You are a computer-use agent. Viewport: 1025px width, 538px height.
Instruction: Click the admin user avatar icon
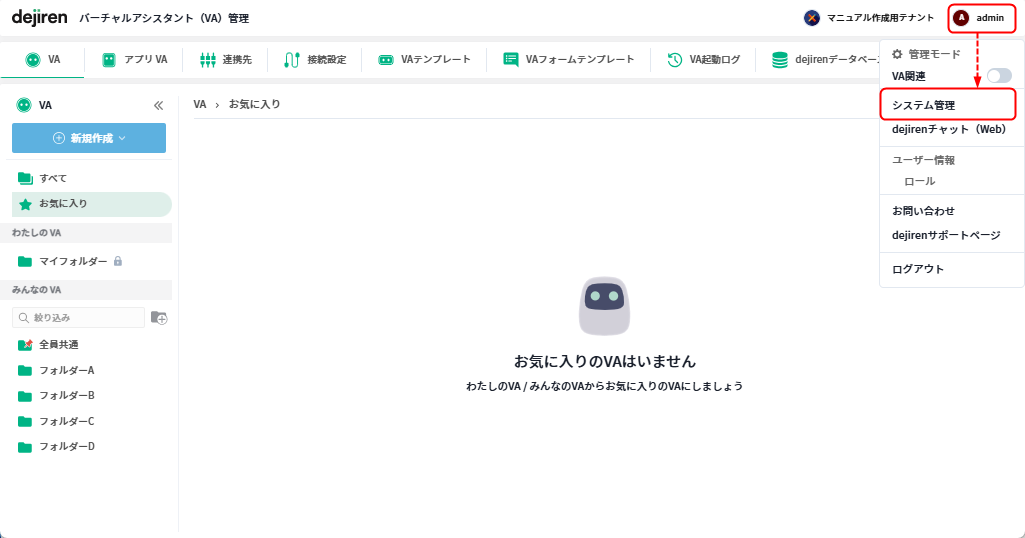pos(961,18)
